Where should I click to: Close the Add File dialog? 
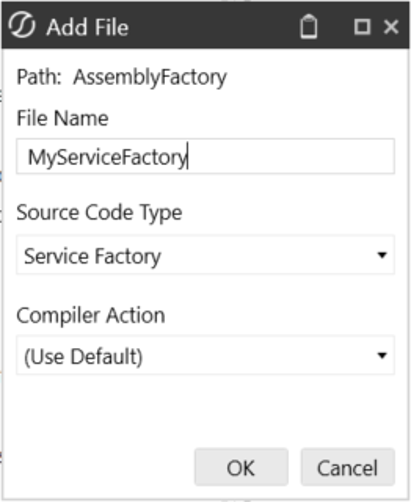point(391,27)
